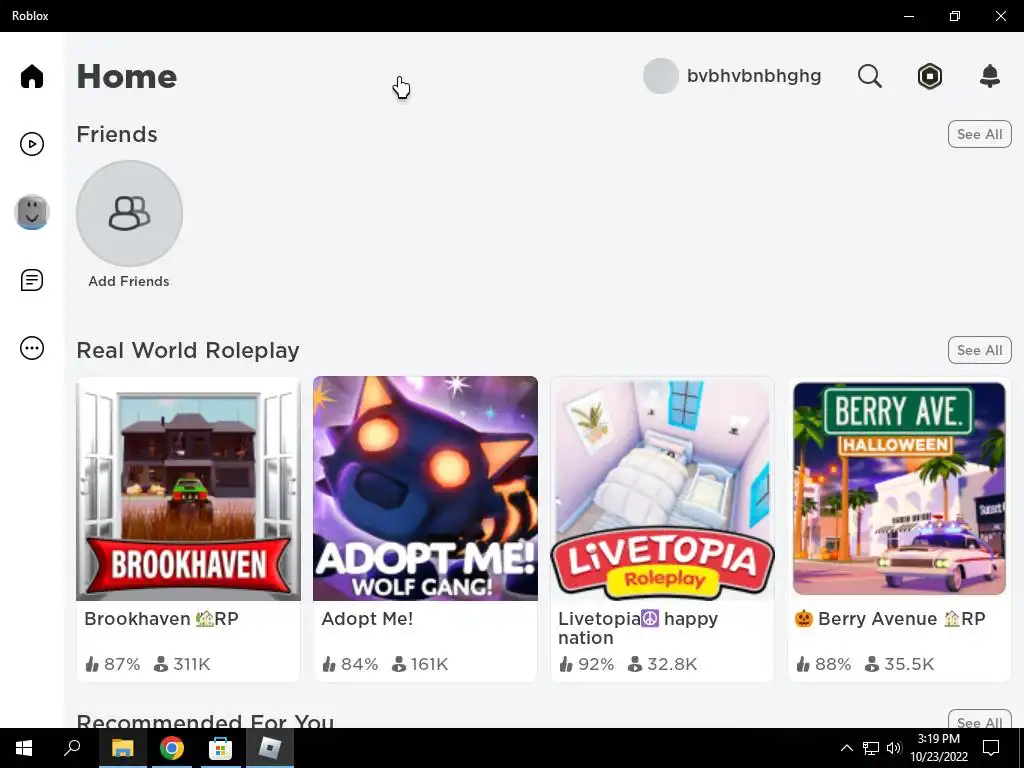1024x768 pixels.
Task: Open the Berry Ave Halloween thumbnail
Action: tap(899, 488)
